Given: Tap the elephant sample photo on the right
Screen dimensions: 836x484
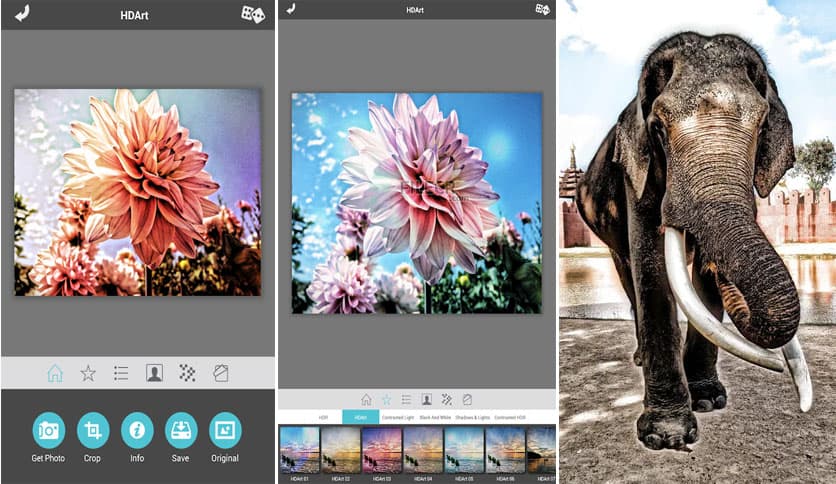Looking at the screenshot, I should pyautogui.click(x=697, y=242).
